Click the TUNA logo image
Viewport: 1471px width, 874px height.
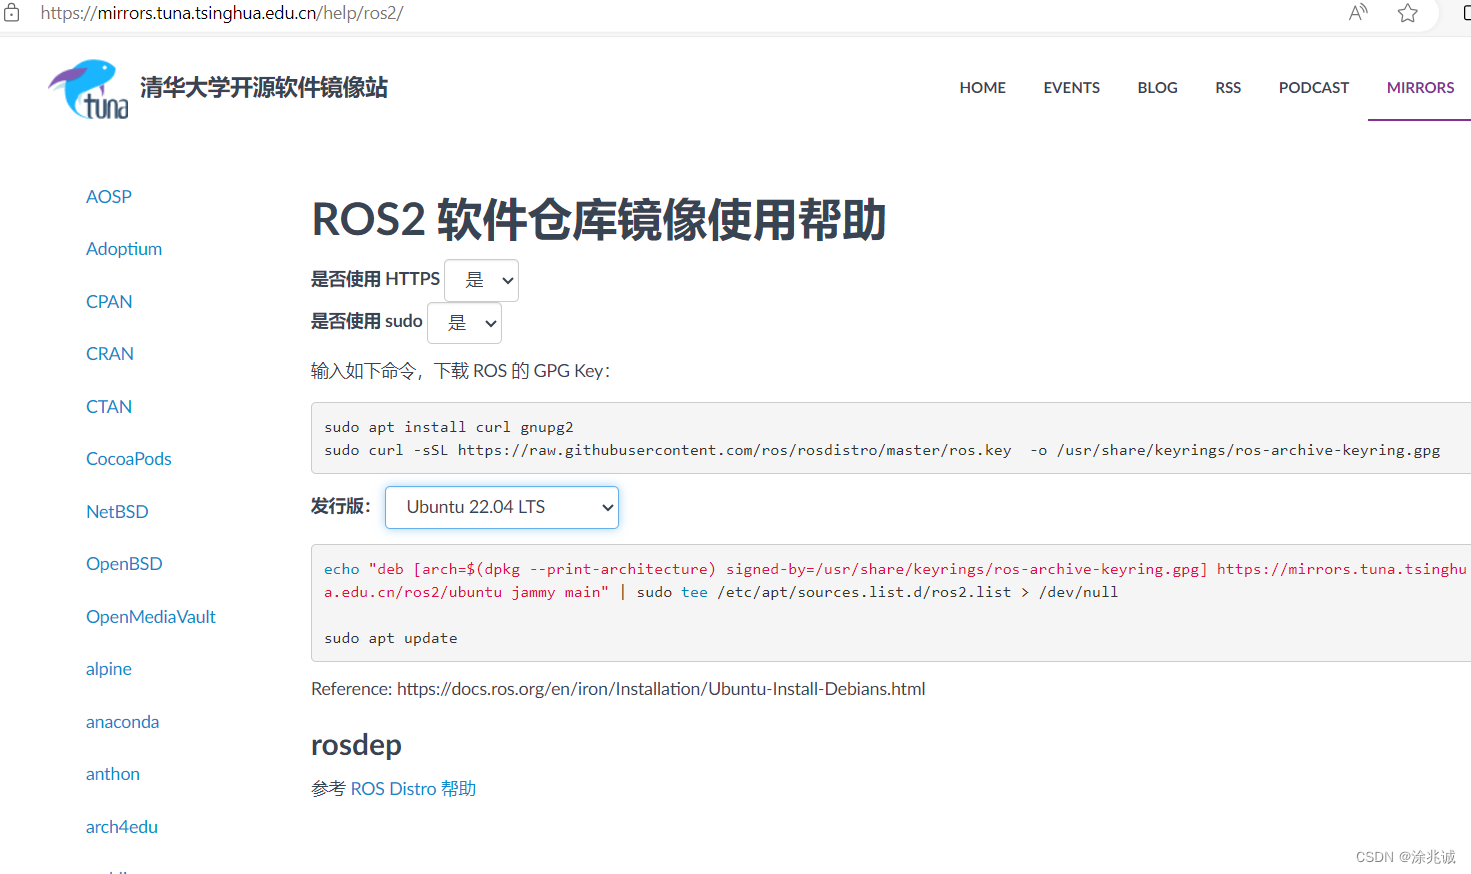point(89,89)
